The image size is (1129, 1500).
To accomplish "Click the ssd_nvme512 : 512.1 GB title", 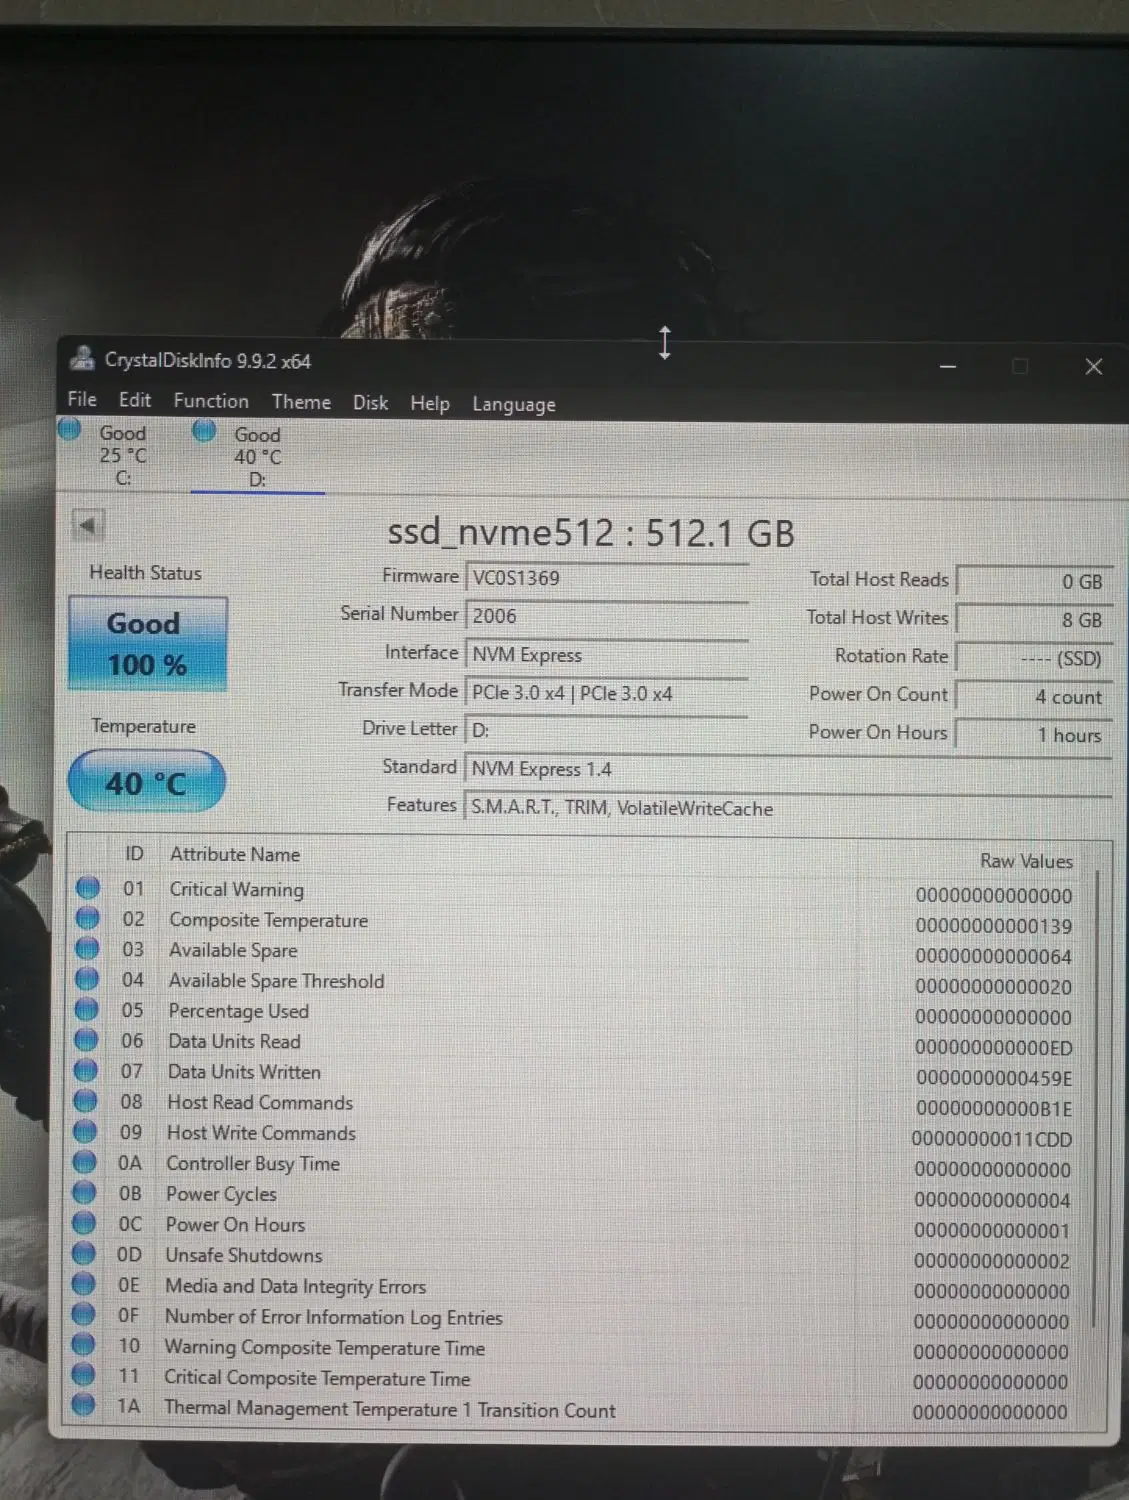I will 591,532.
